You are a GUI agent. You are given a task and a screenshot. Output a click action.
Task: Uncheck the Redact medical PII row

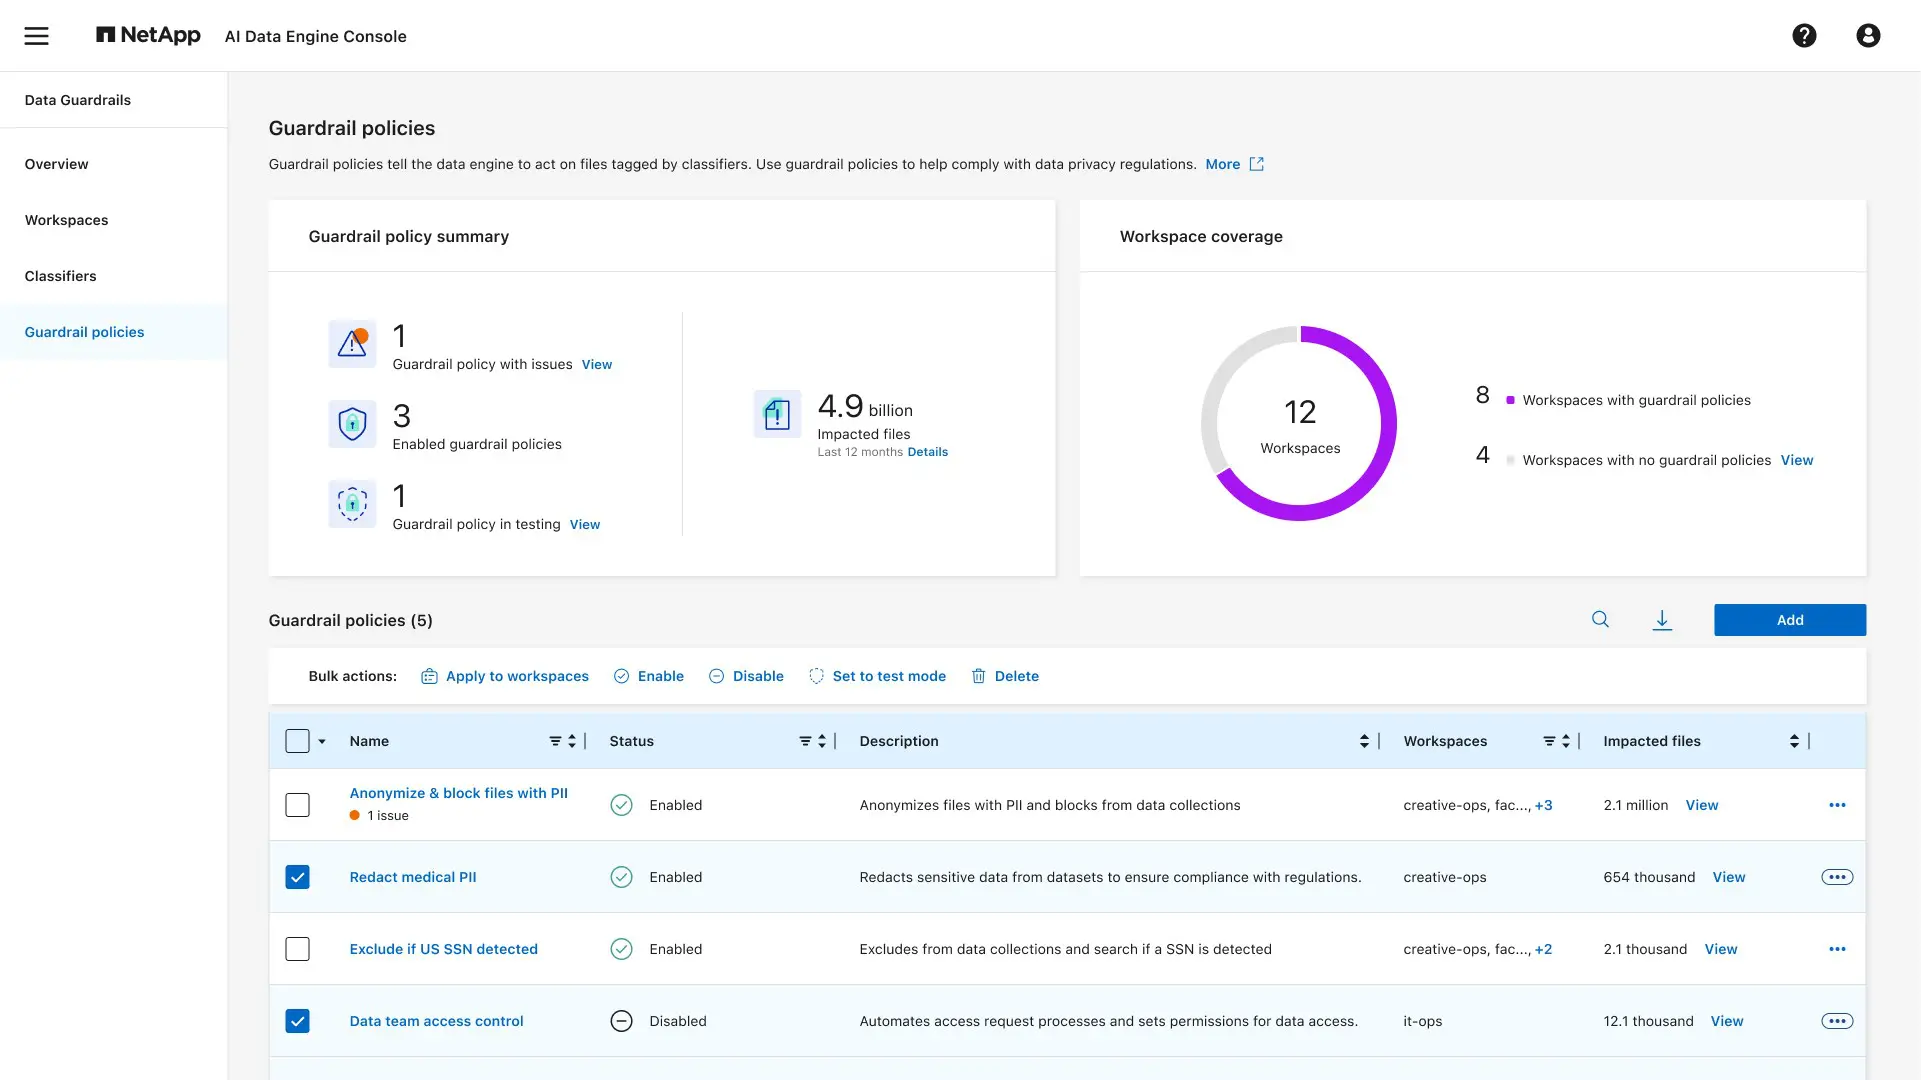click(297, 877)
